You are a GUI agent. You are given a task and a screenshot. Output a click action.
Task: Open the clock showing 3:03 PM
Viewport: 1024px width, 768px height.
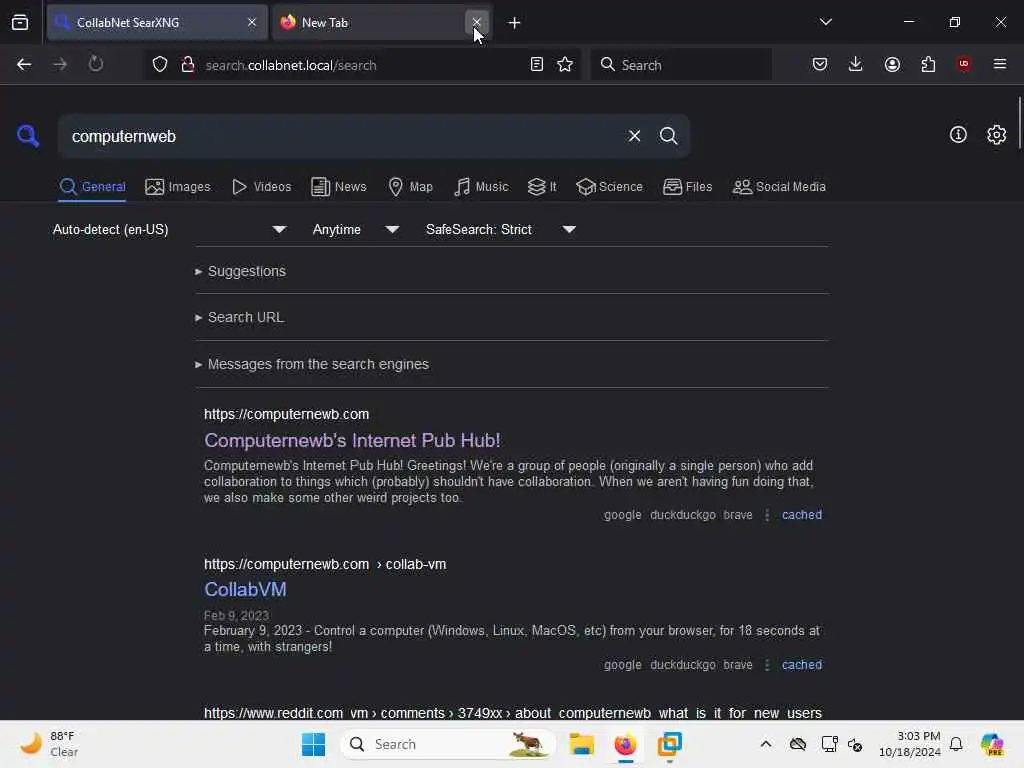click(x=909, y=744)
